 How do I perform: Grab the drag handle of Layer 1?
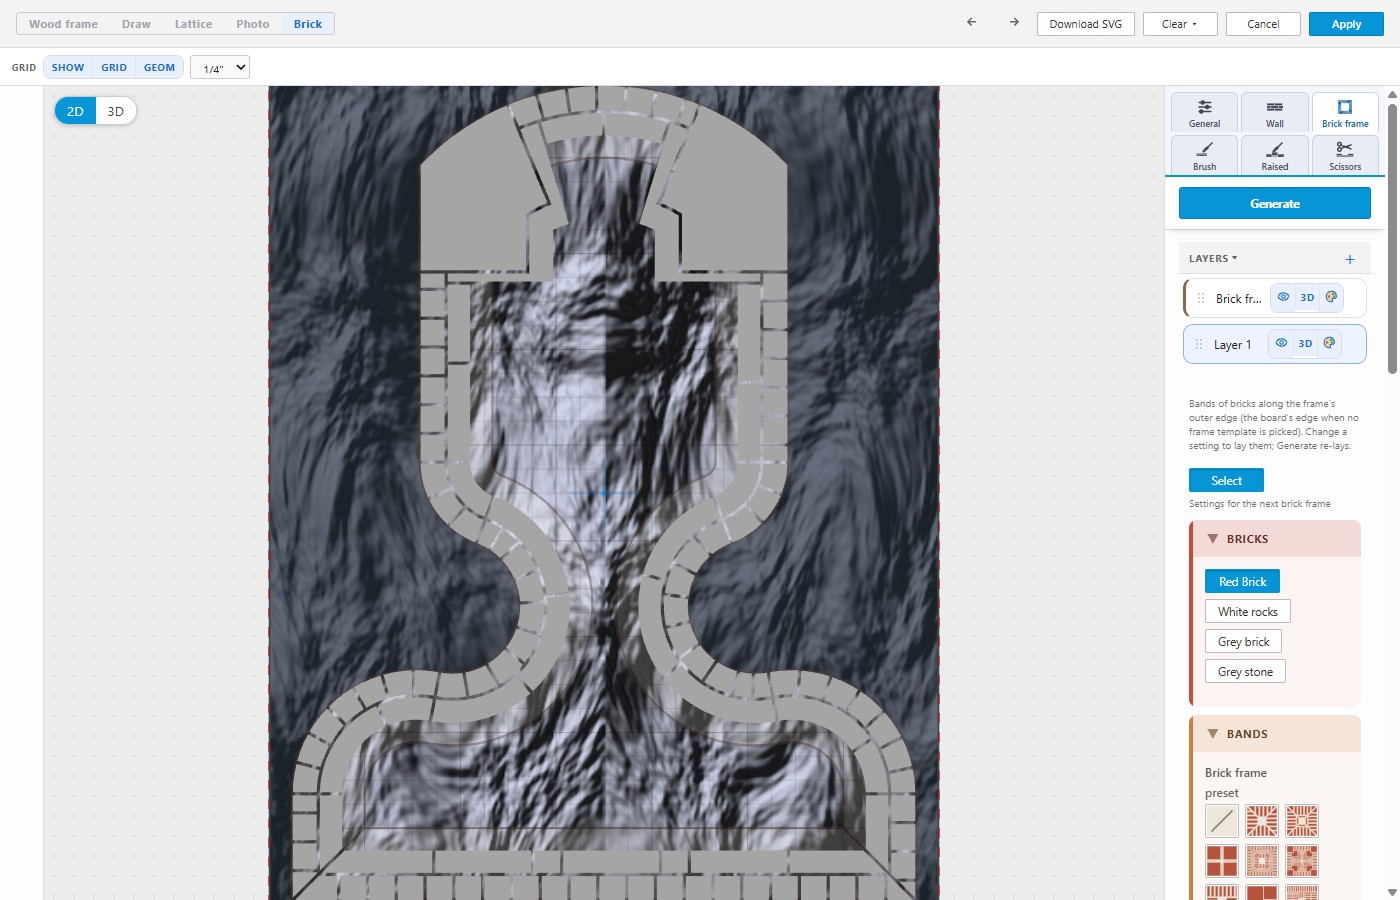[1199, 344]
